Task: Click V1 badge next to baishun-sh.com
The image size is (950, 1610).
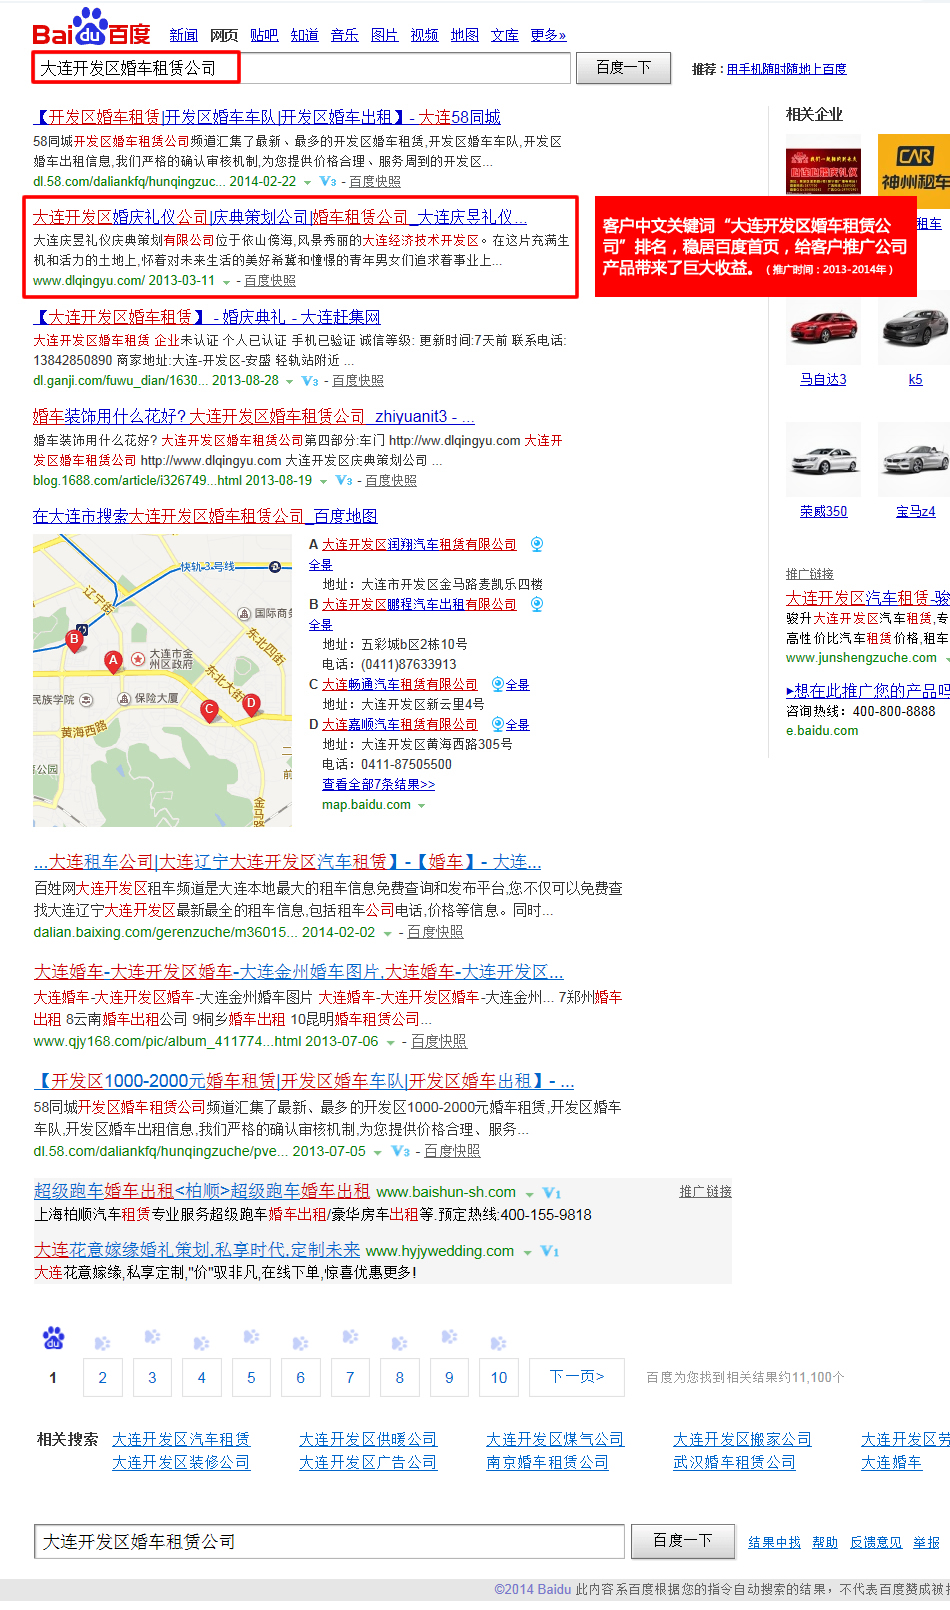Action: click(x=551, y=1193)
